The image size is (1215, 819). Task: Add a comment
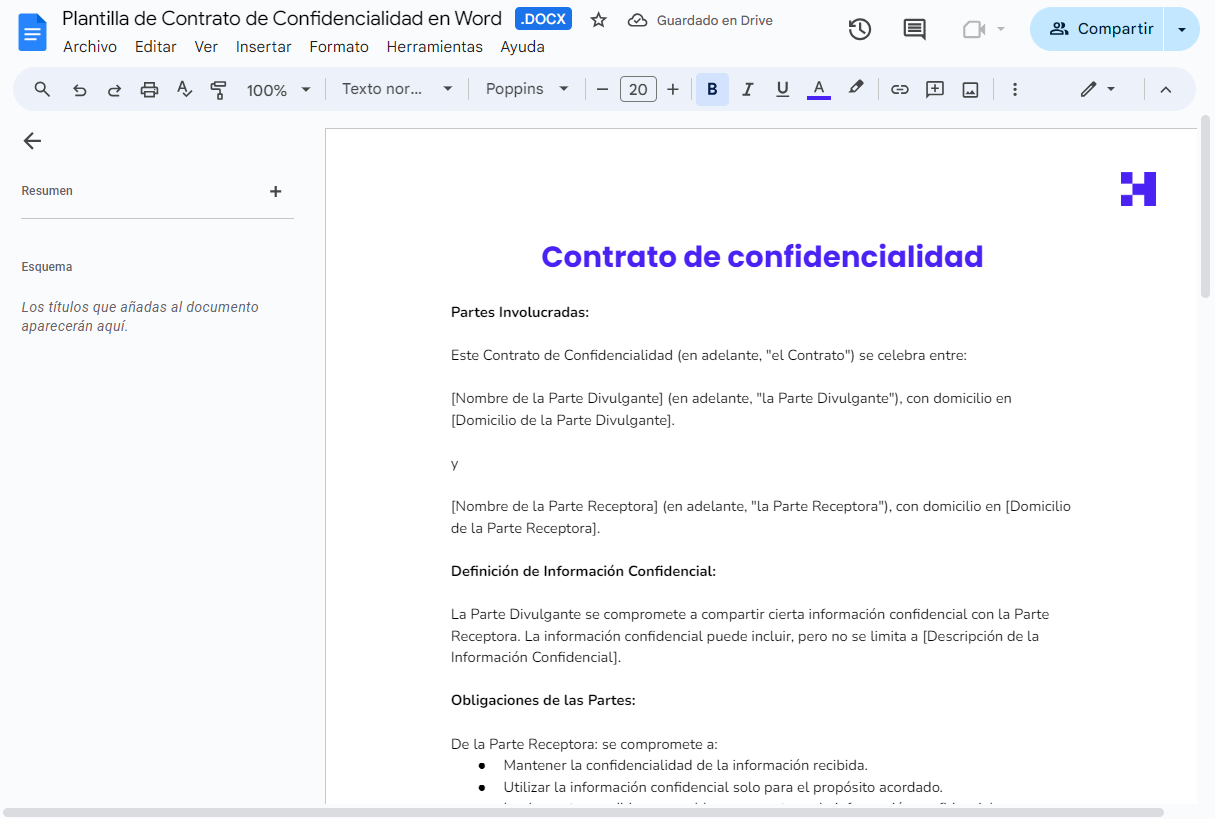(934, 89)
